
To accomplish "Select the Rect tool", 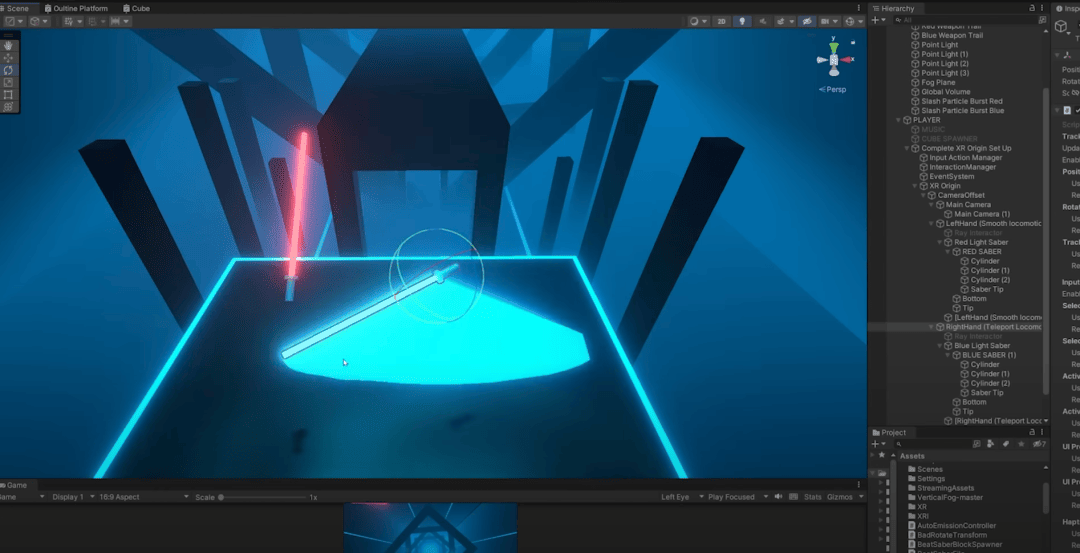I will point(8,95).
